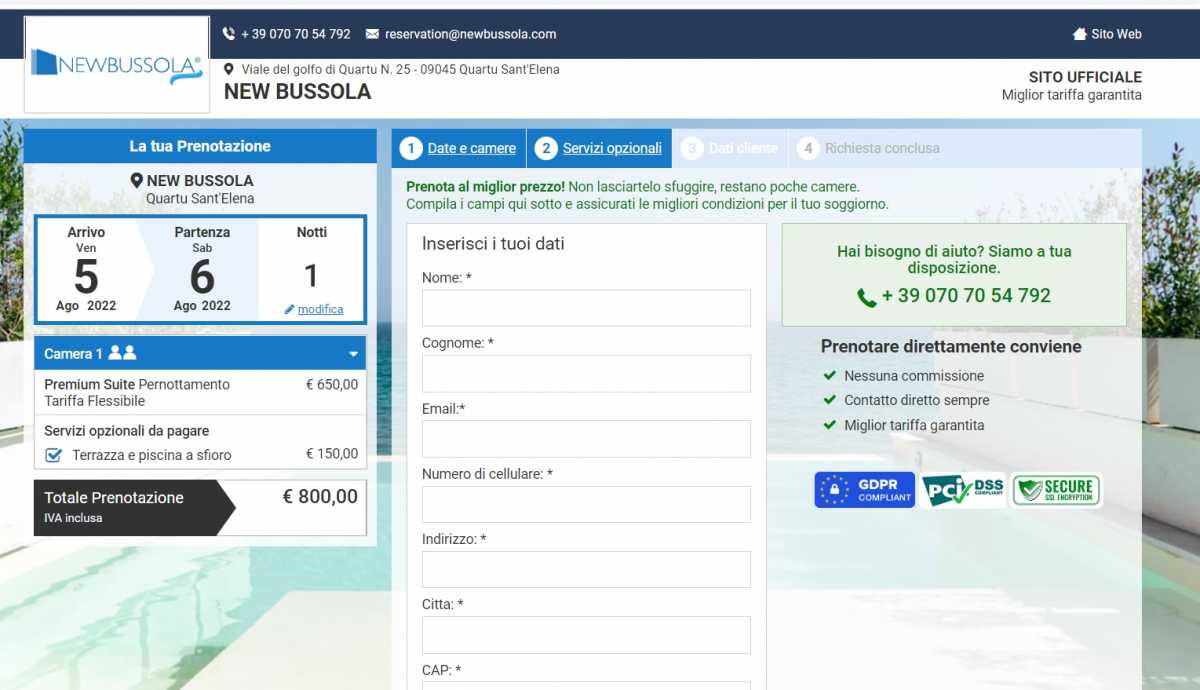Click the SITO UFFICIALE text

[1085, 77]
